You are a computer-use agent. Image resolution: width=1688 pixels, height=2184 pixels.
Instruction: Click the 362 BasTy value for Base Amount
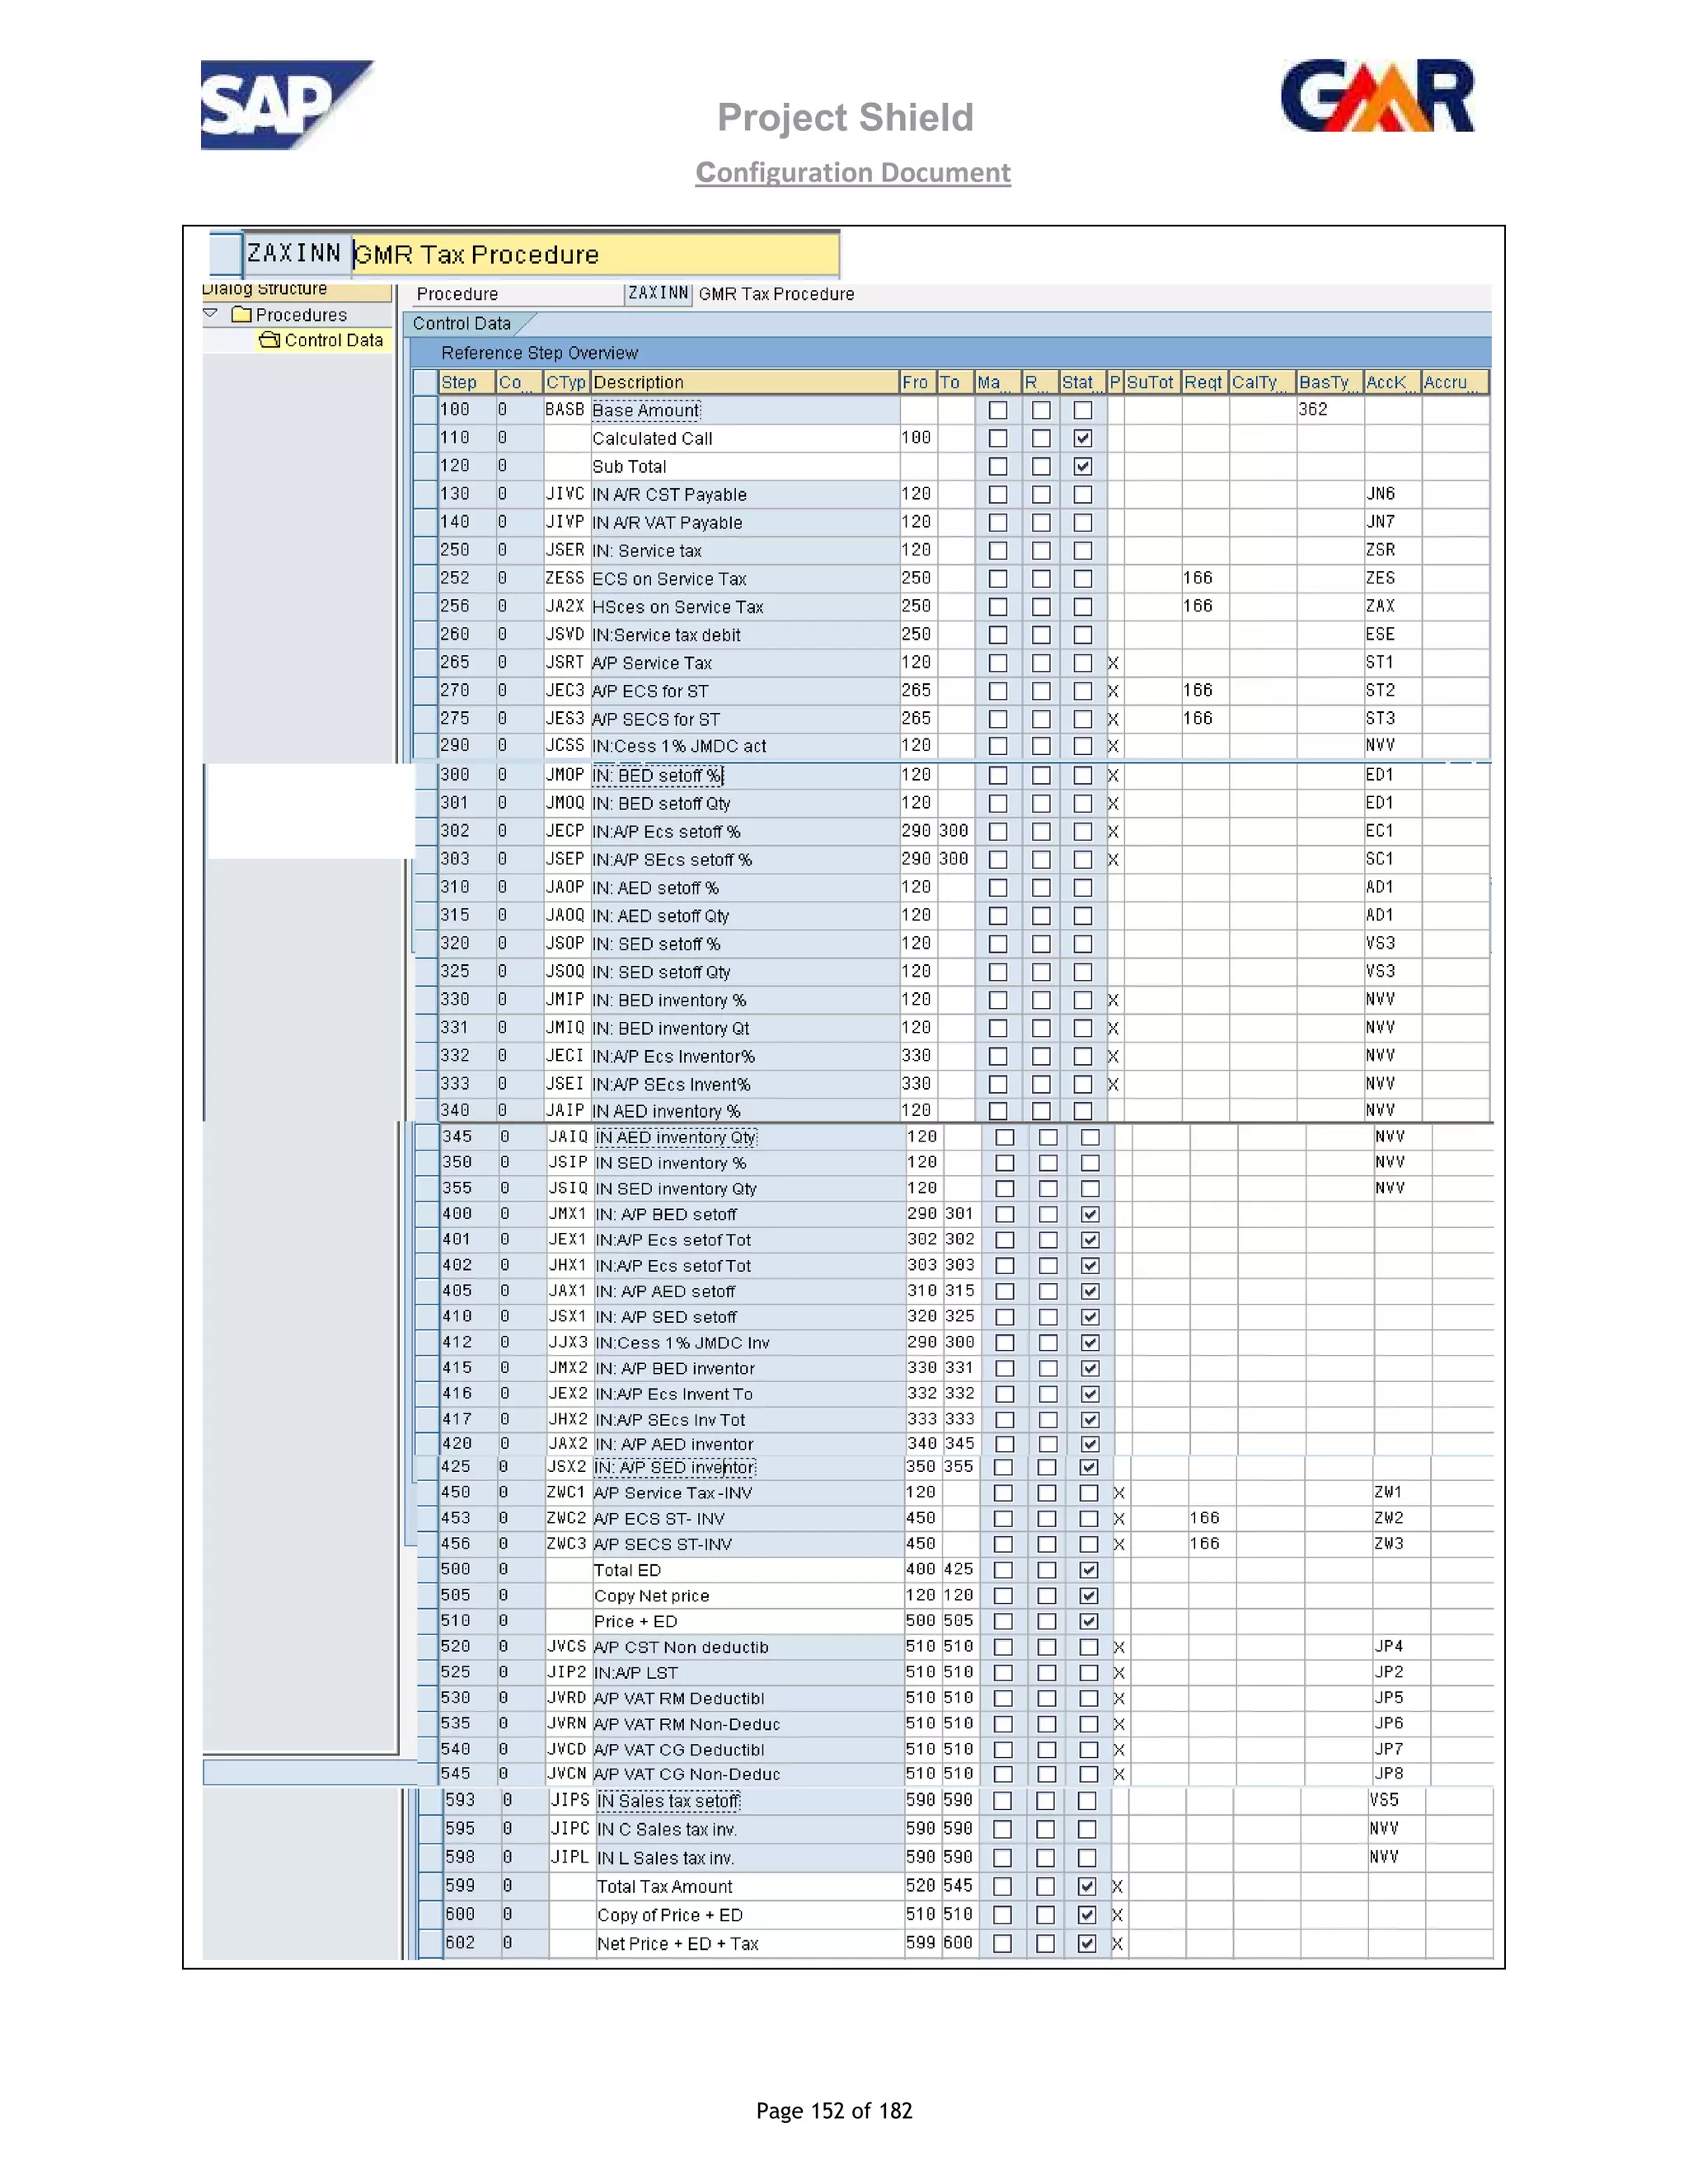1329,410
